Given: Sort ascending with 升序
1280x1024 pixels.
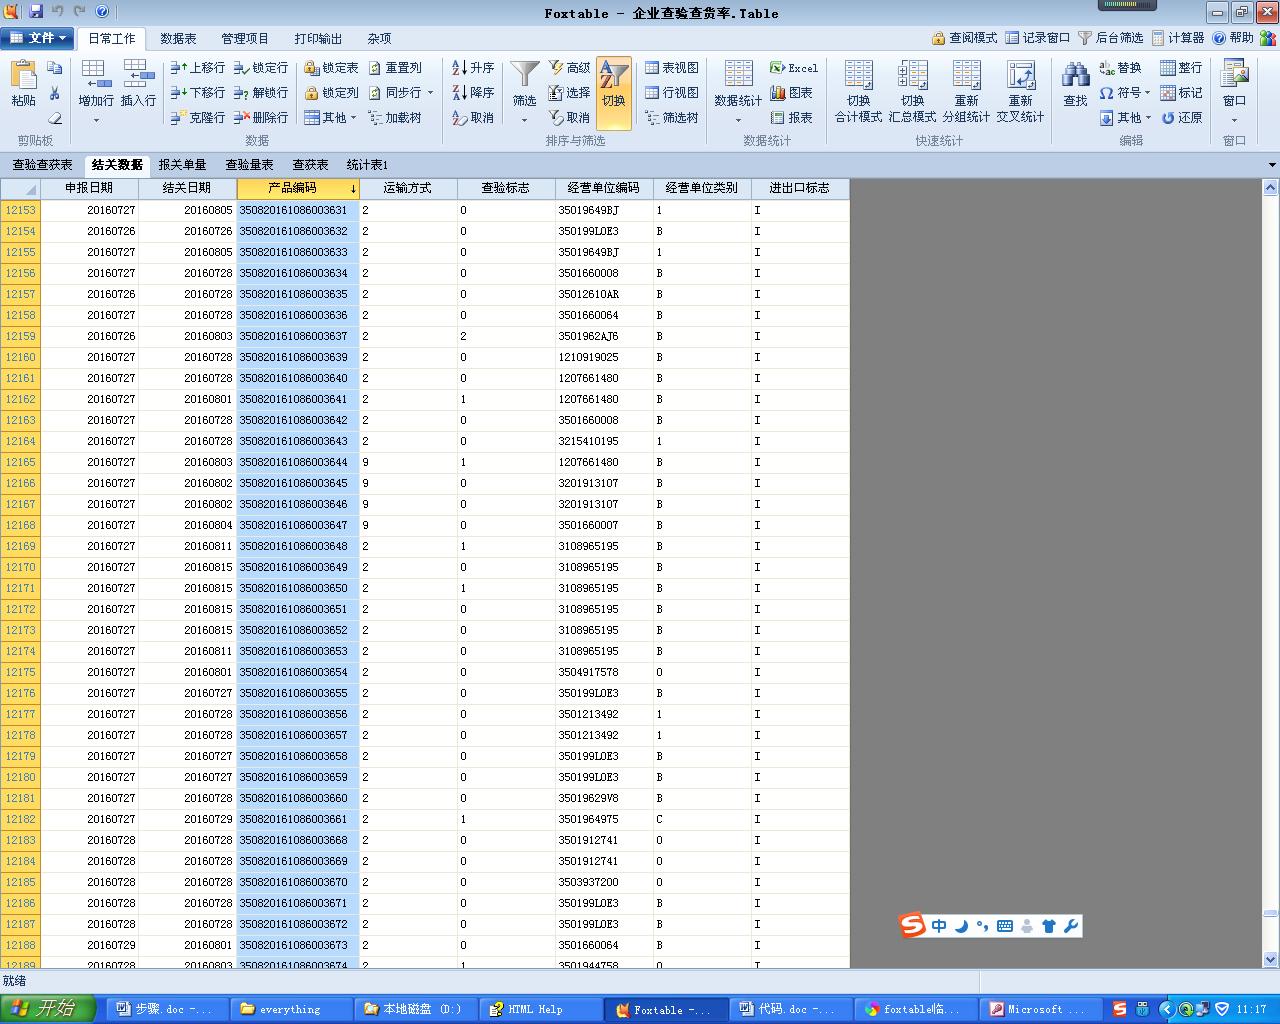Looking at the screenshot, I should click(473, 68).
